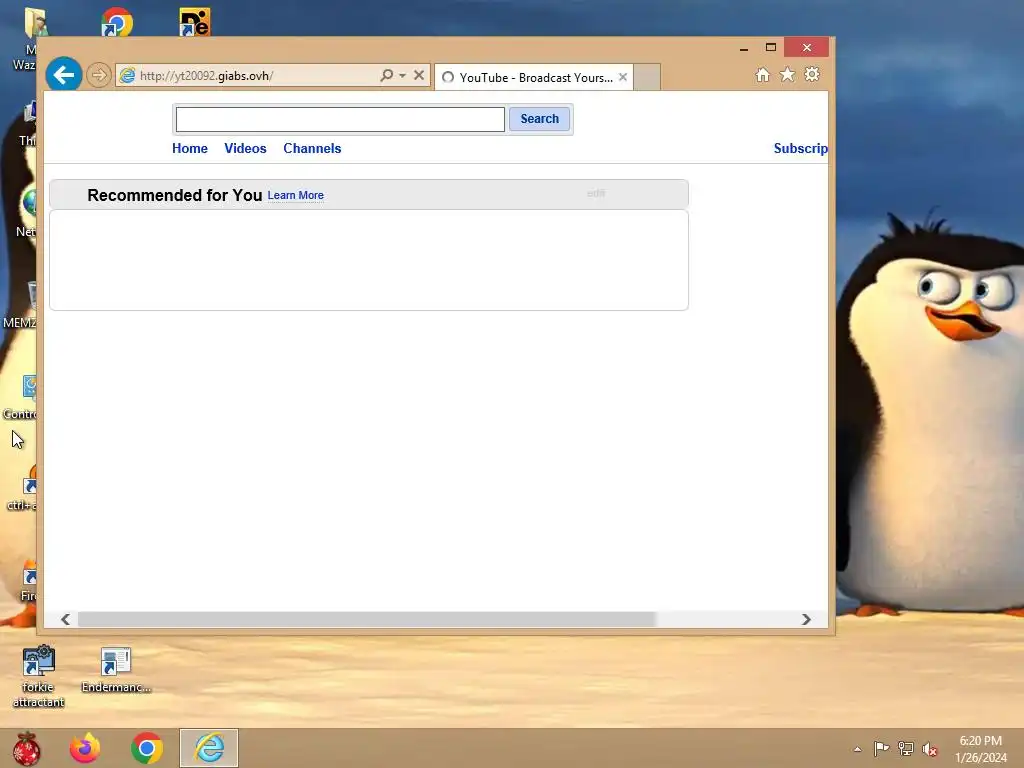The height and width of the screenshot is (768, 1024).
Task: Click the YouTube search text box
Action: [340, 120]
